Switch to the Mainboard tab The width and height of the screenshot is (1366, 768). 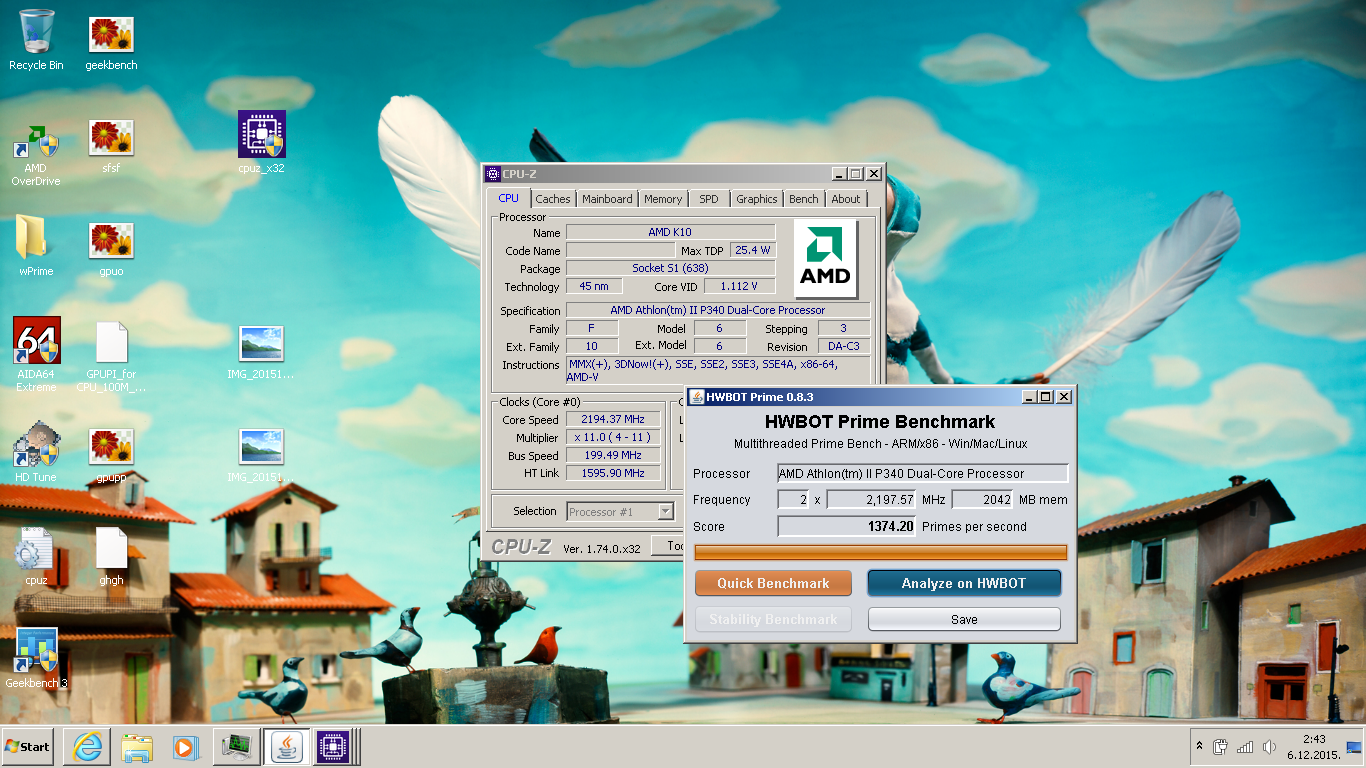[x=607, y=199]
